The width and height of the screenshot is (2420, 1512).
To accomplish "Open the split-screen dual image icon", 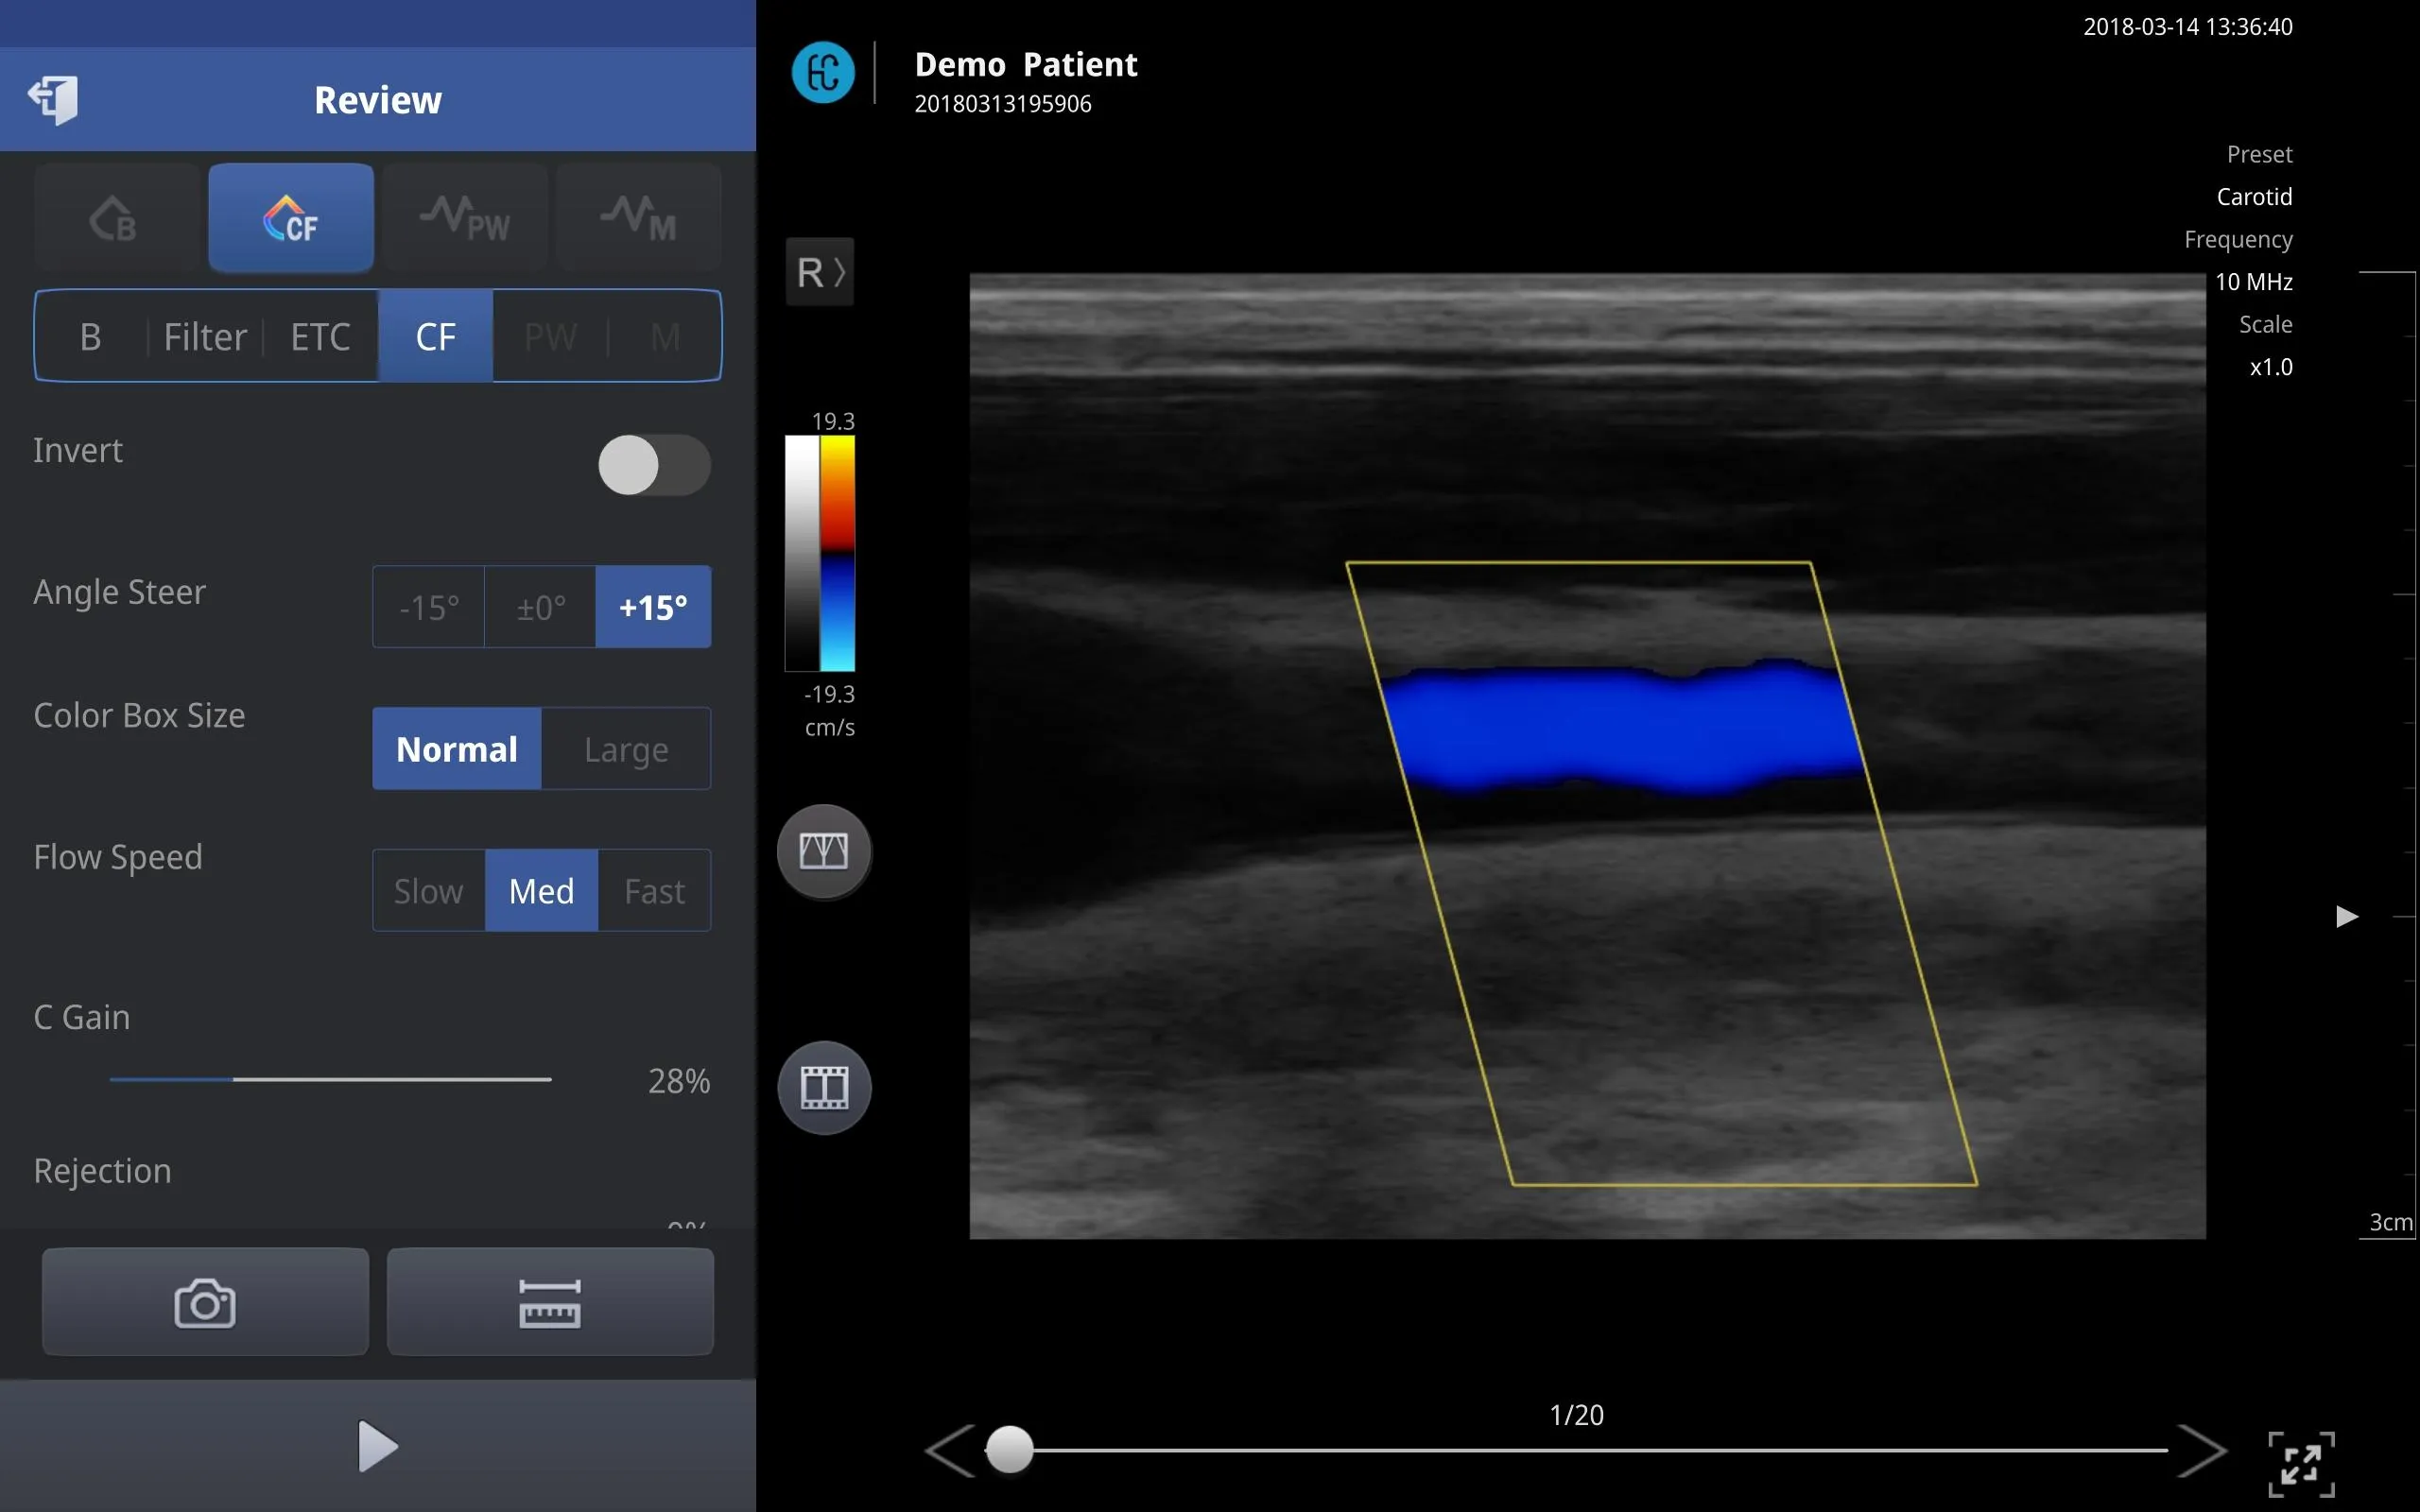I will click(822, 851).
